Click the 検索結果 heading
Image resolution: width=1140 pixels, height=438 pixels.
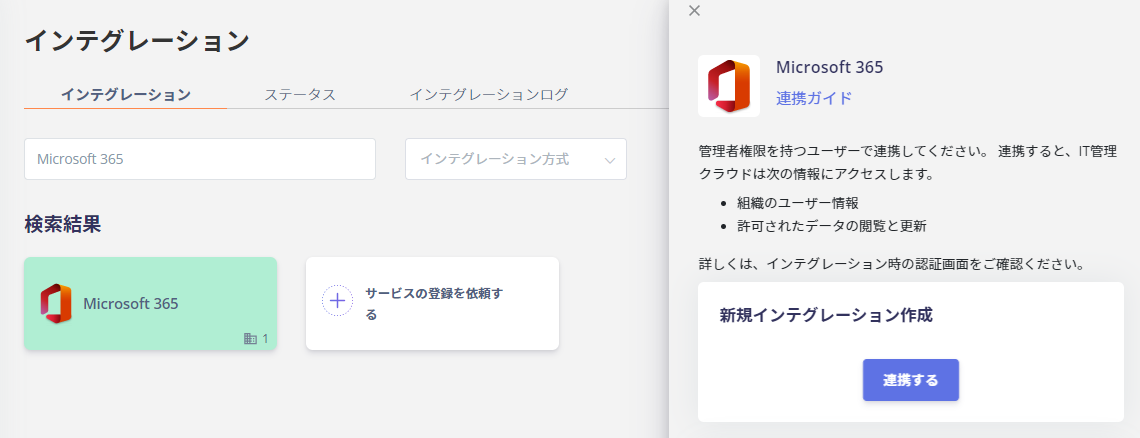tap(63, 224)
